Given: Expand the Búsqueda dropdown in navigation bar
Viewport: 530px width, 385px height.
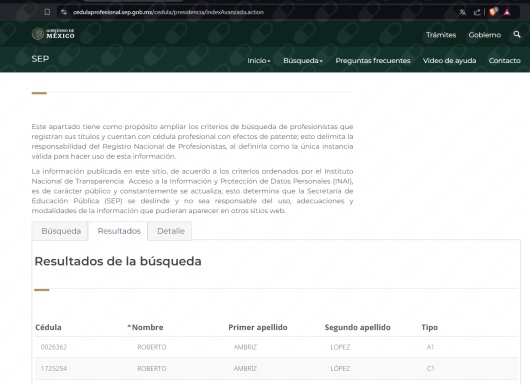Looking at the screenshot, I should [303, 61].
